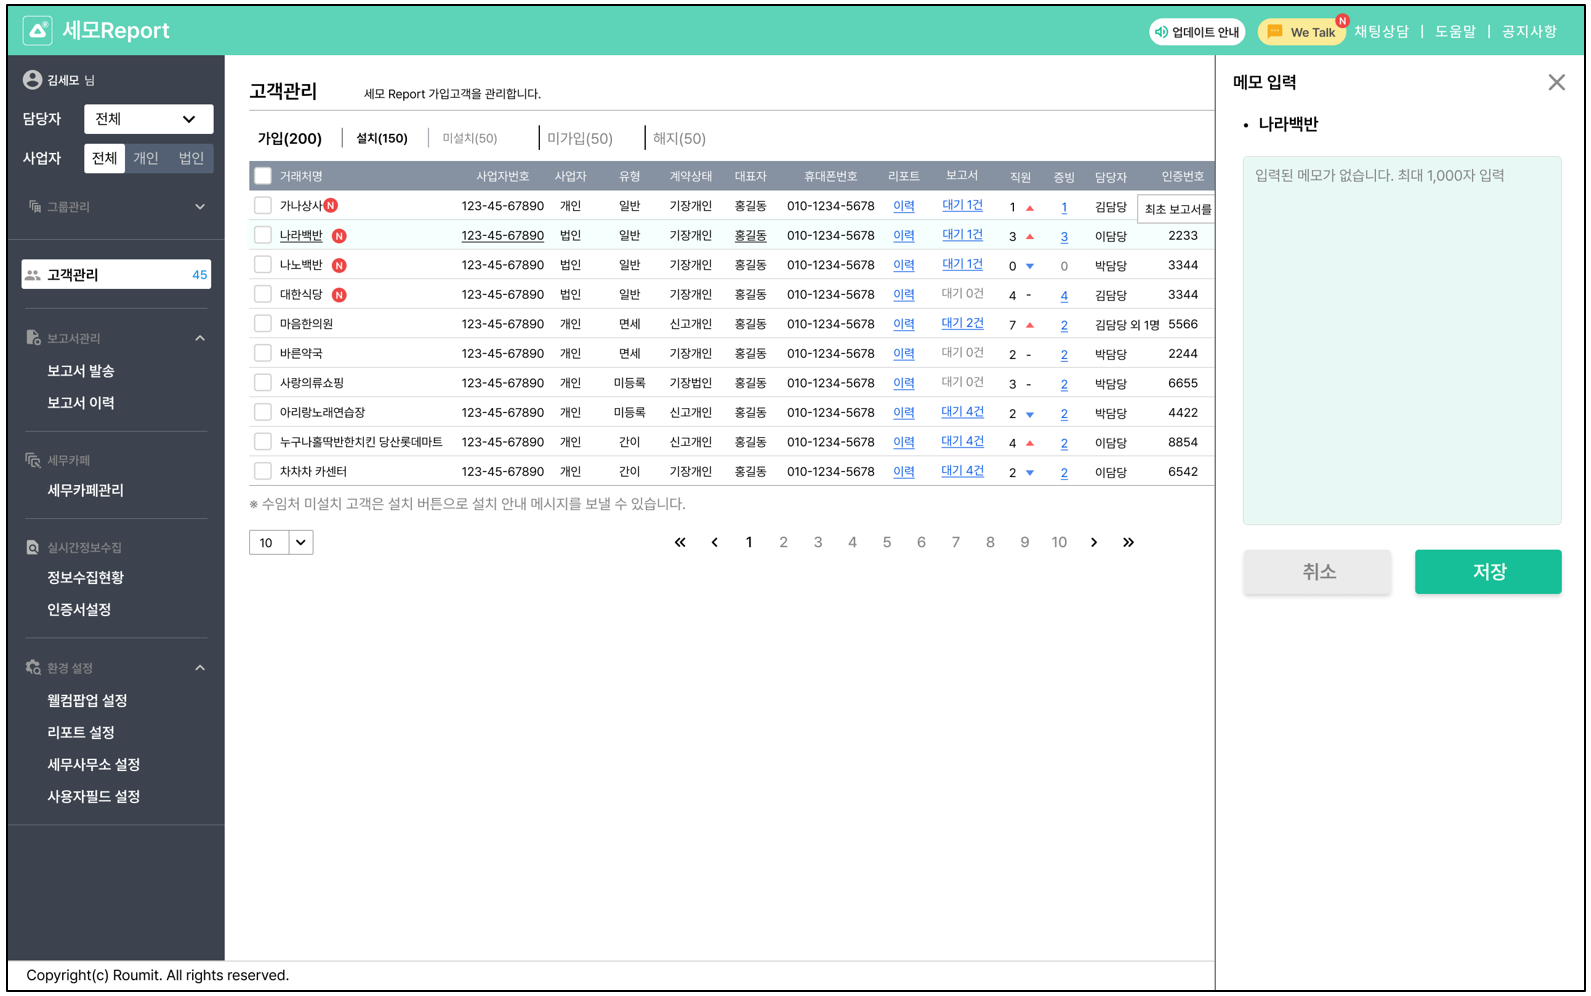Image resolution: width=1591 pixels, height=996 pixels.
Task: Toggle the select-all checkbox in table header
Action: pos(263,177)
